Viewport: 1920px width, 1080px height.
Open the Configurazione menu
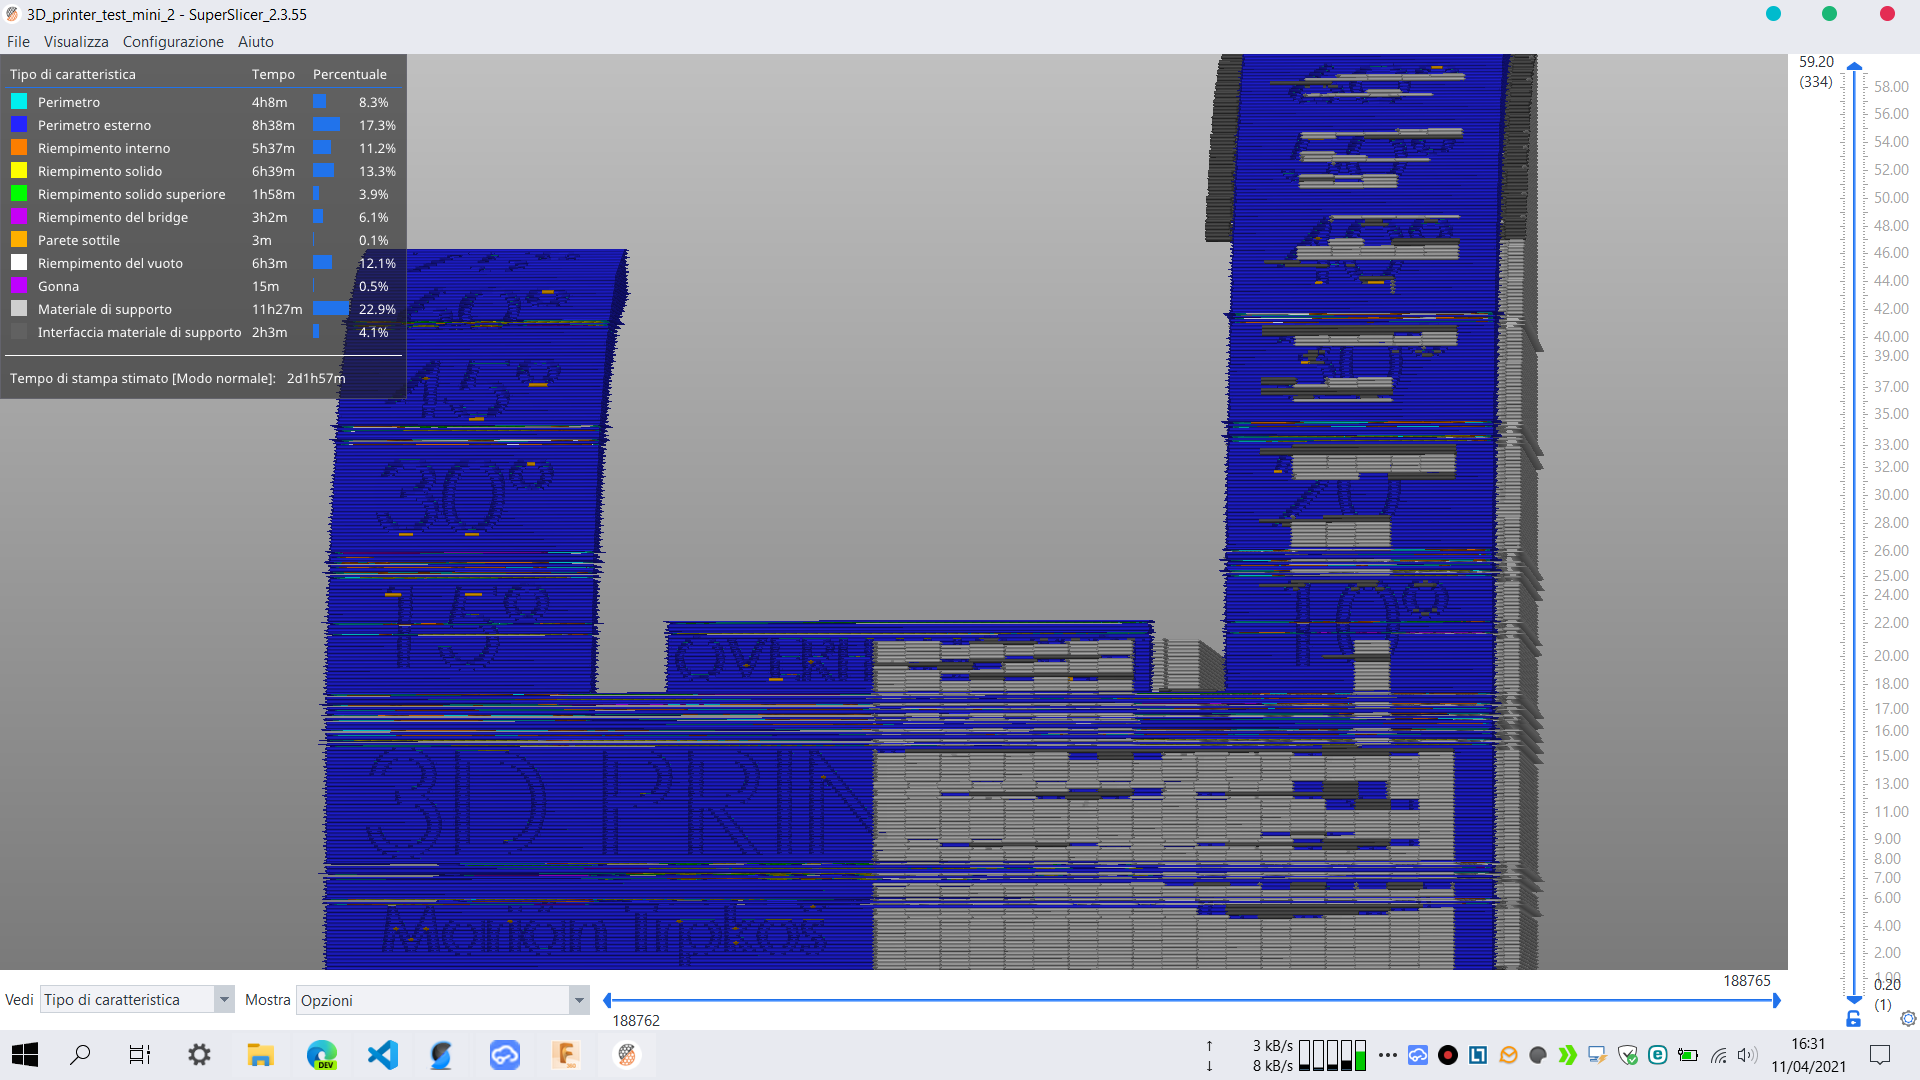tap(173, 41)
